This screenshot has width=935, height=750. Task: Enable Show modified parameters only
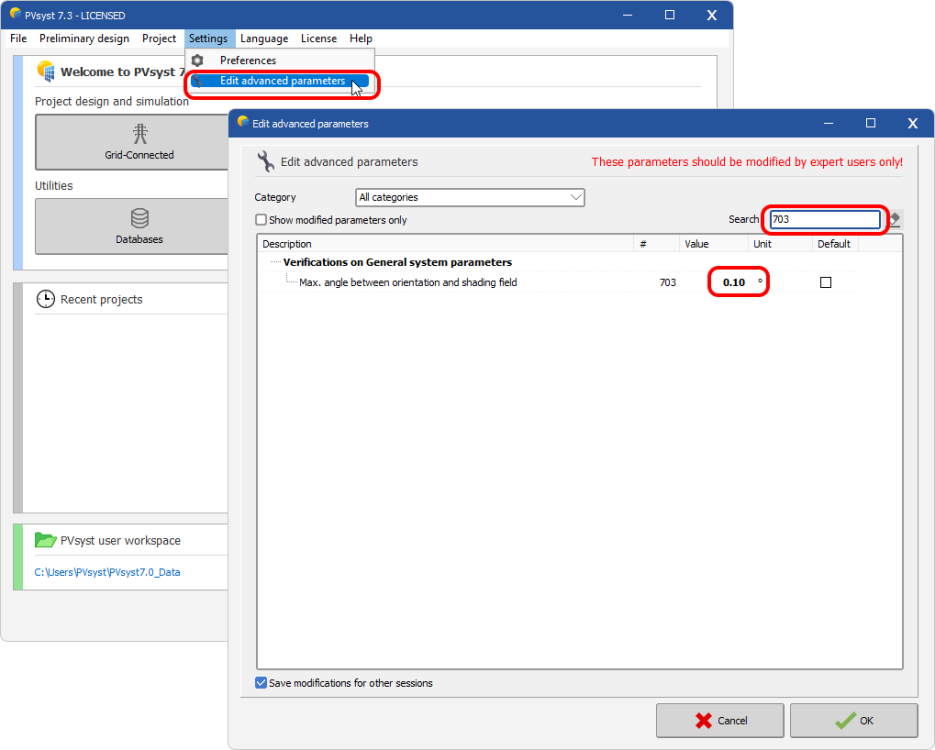click(261, 220)
